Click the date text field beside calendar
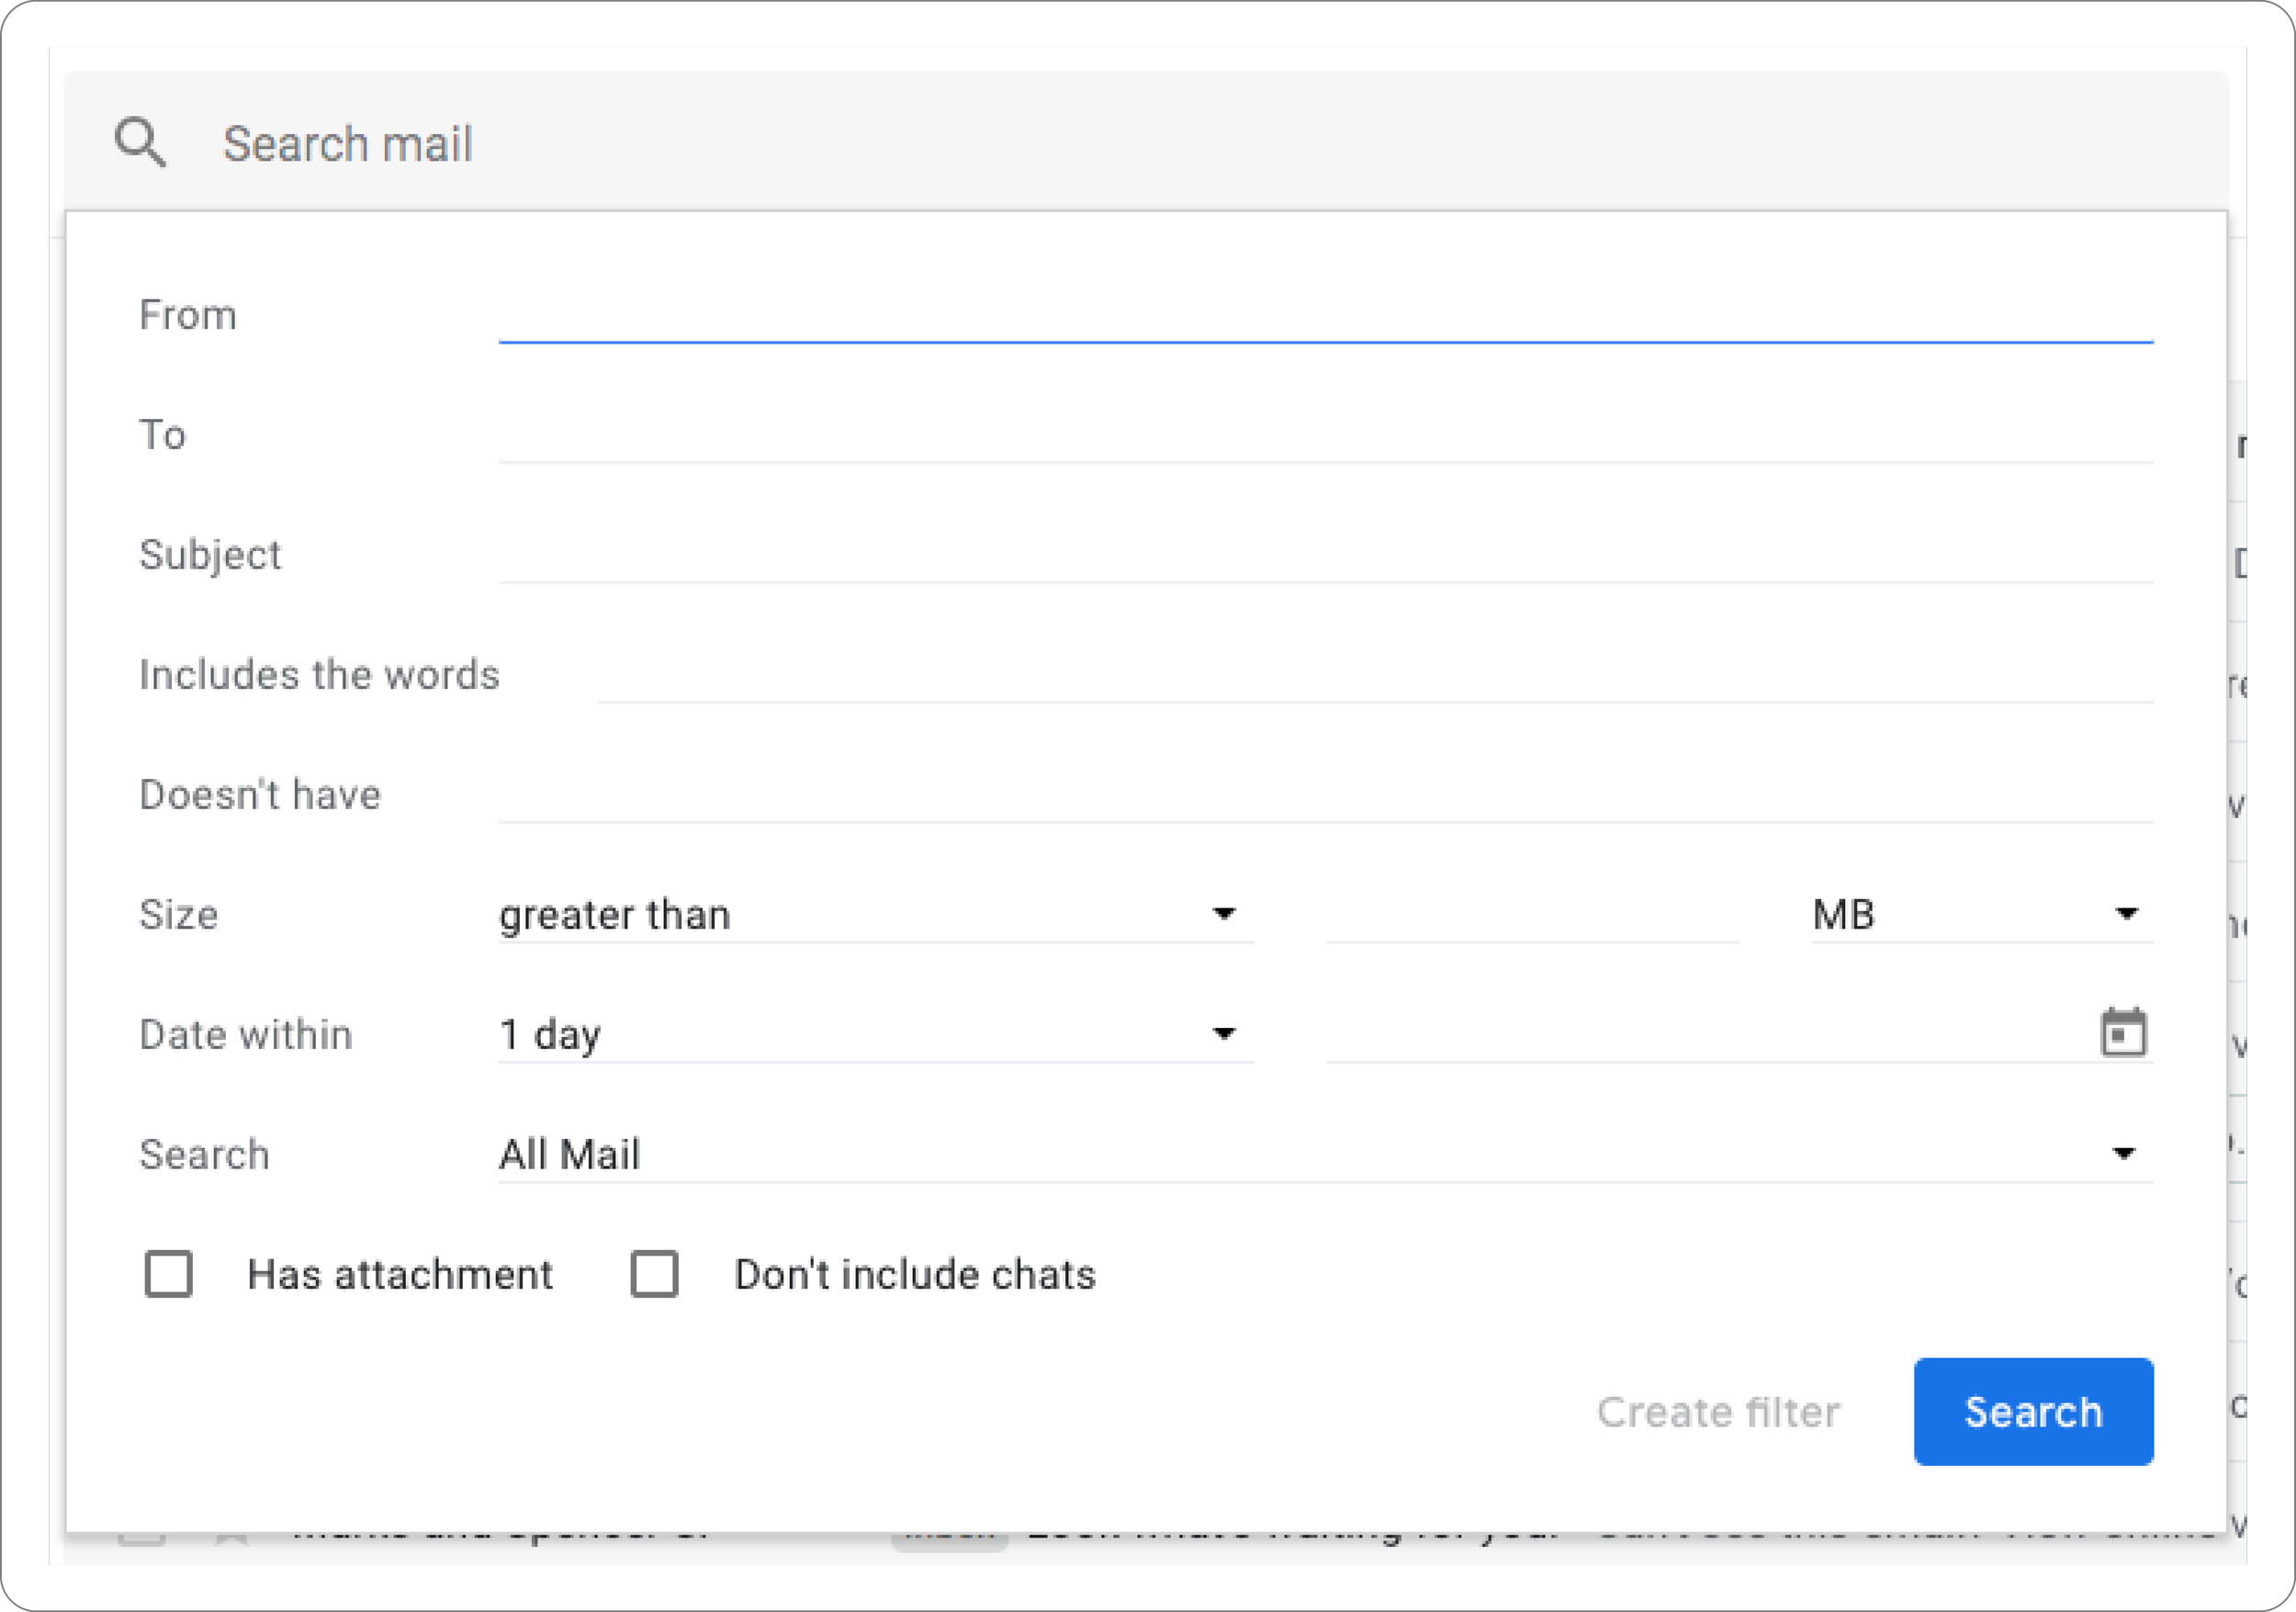 coord(1700,1034)
